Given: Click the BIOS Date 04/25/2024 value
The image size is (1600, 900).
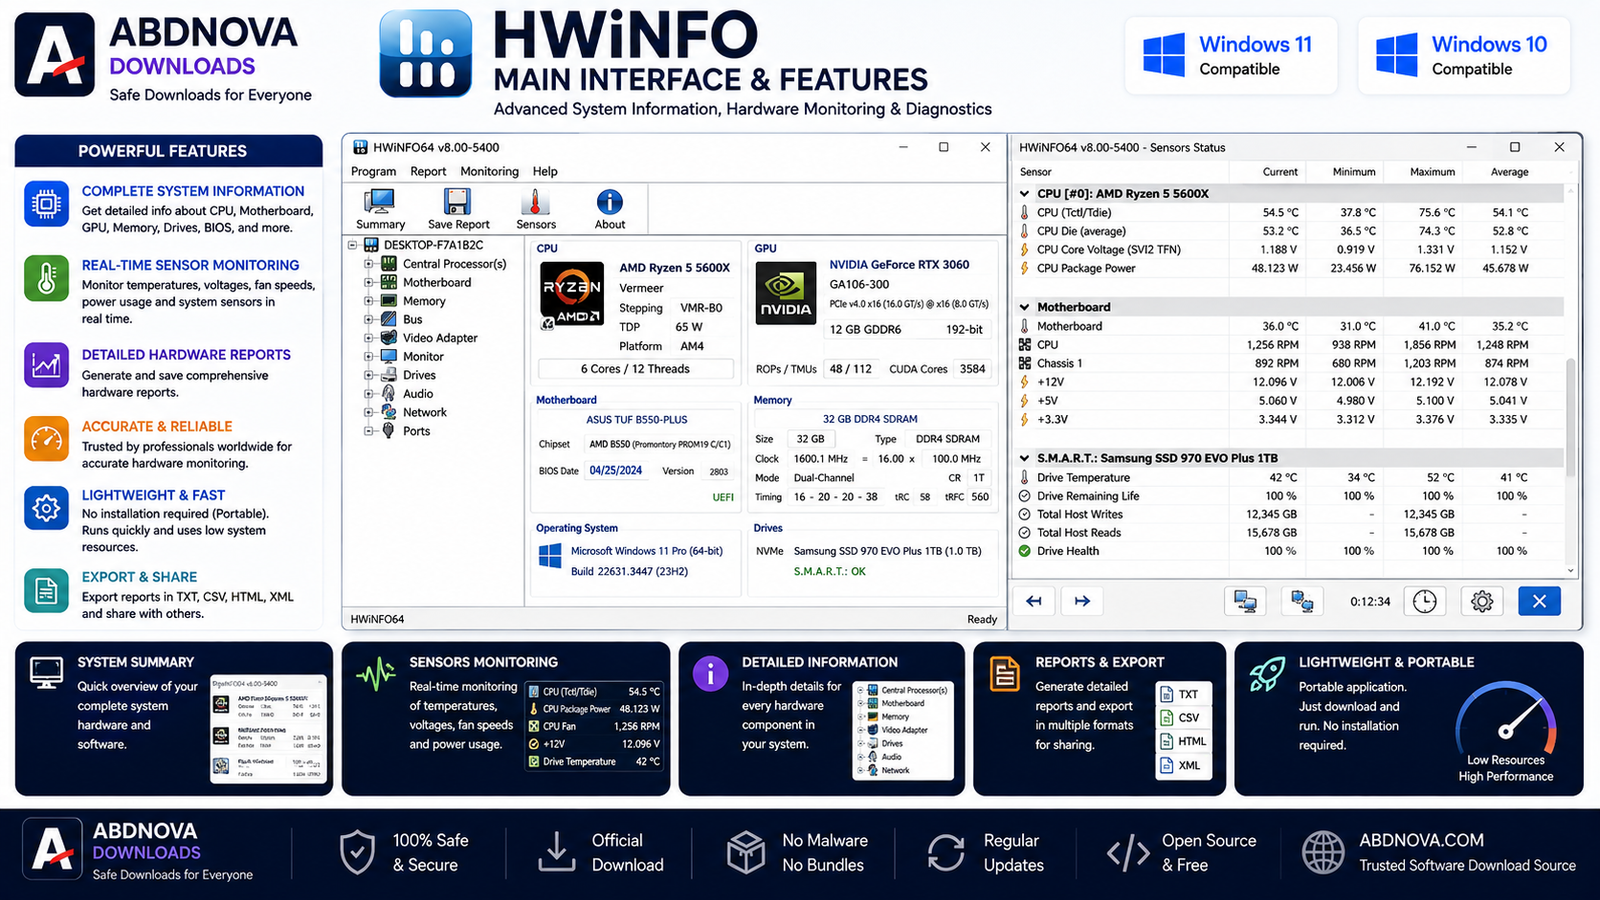Looking at the screenshot, I should [x=615, y=470].
